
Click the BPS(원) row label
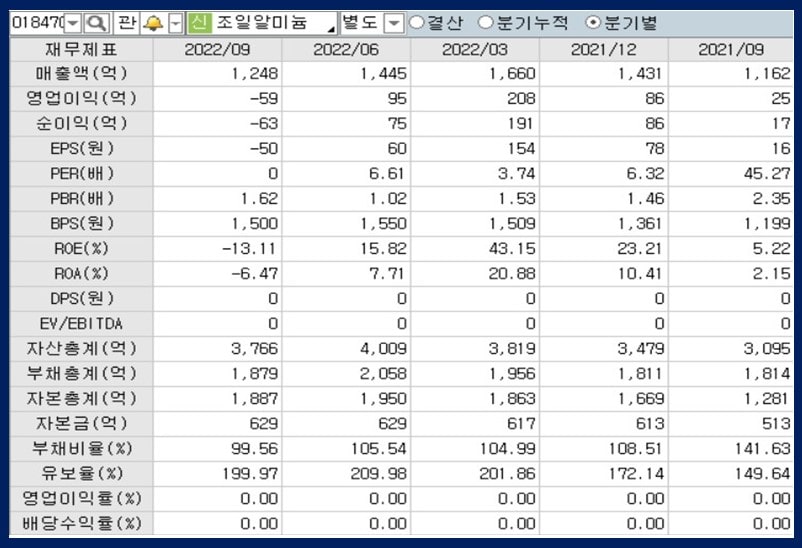tap(81, 224)
